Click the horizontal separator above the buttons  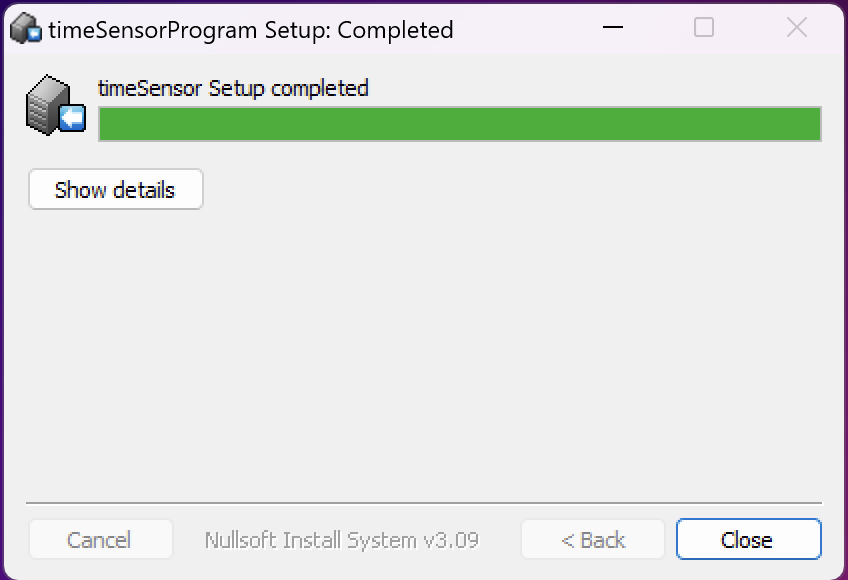click(424, 503)
